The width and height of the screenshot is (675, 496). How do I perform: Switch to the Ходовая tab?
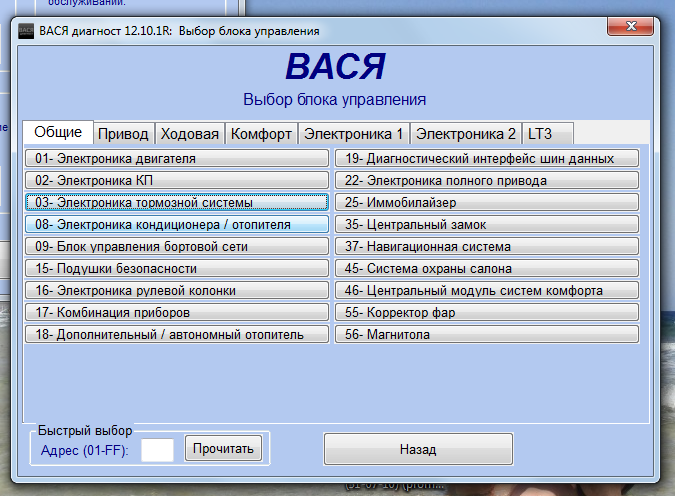[190, 134]
